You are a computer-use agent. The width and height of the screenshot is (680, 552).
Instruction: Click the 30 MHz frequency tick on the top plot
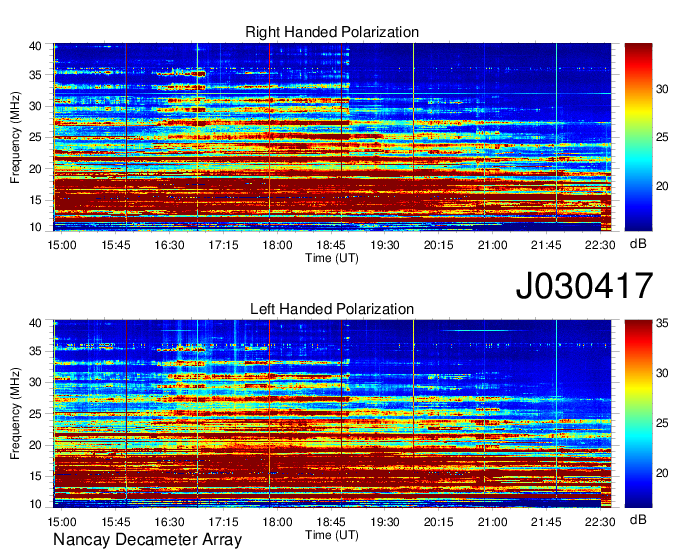coord(35,106)
